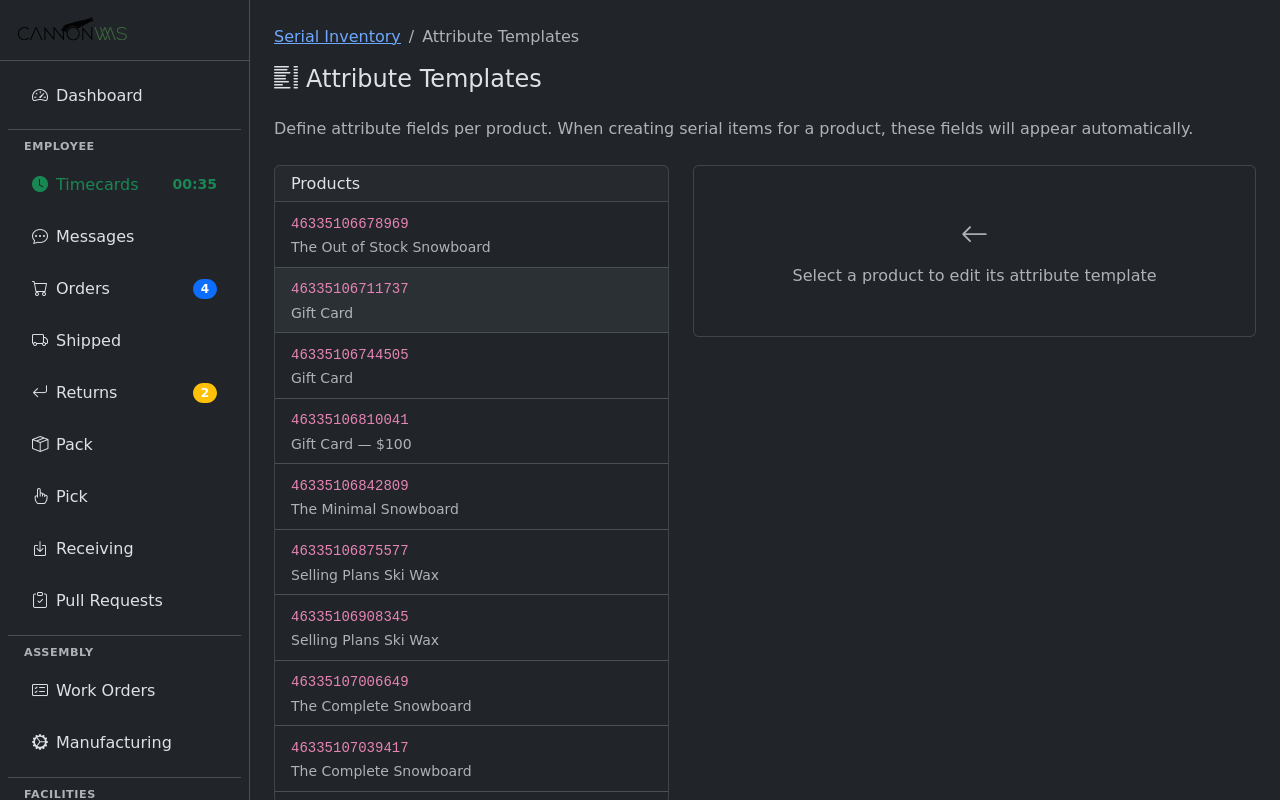This screenshot has width=1280, height=800.
Task: Click the Shipped truck icon
Action: tap(39, 340)
